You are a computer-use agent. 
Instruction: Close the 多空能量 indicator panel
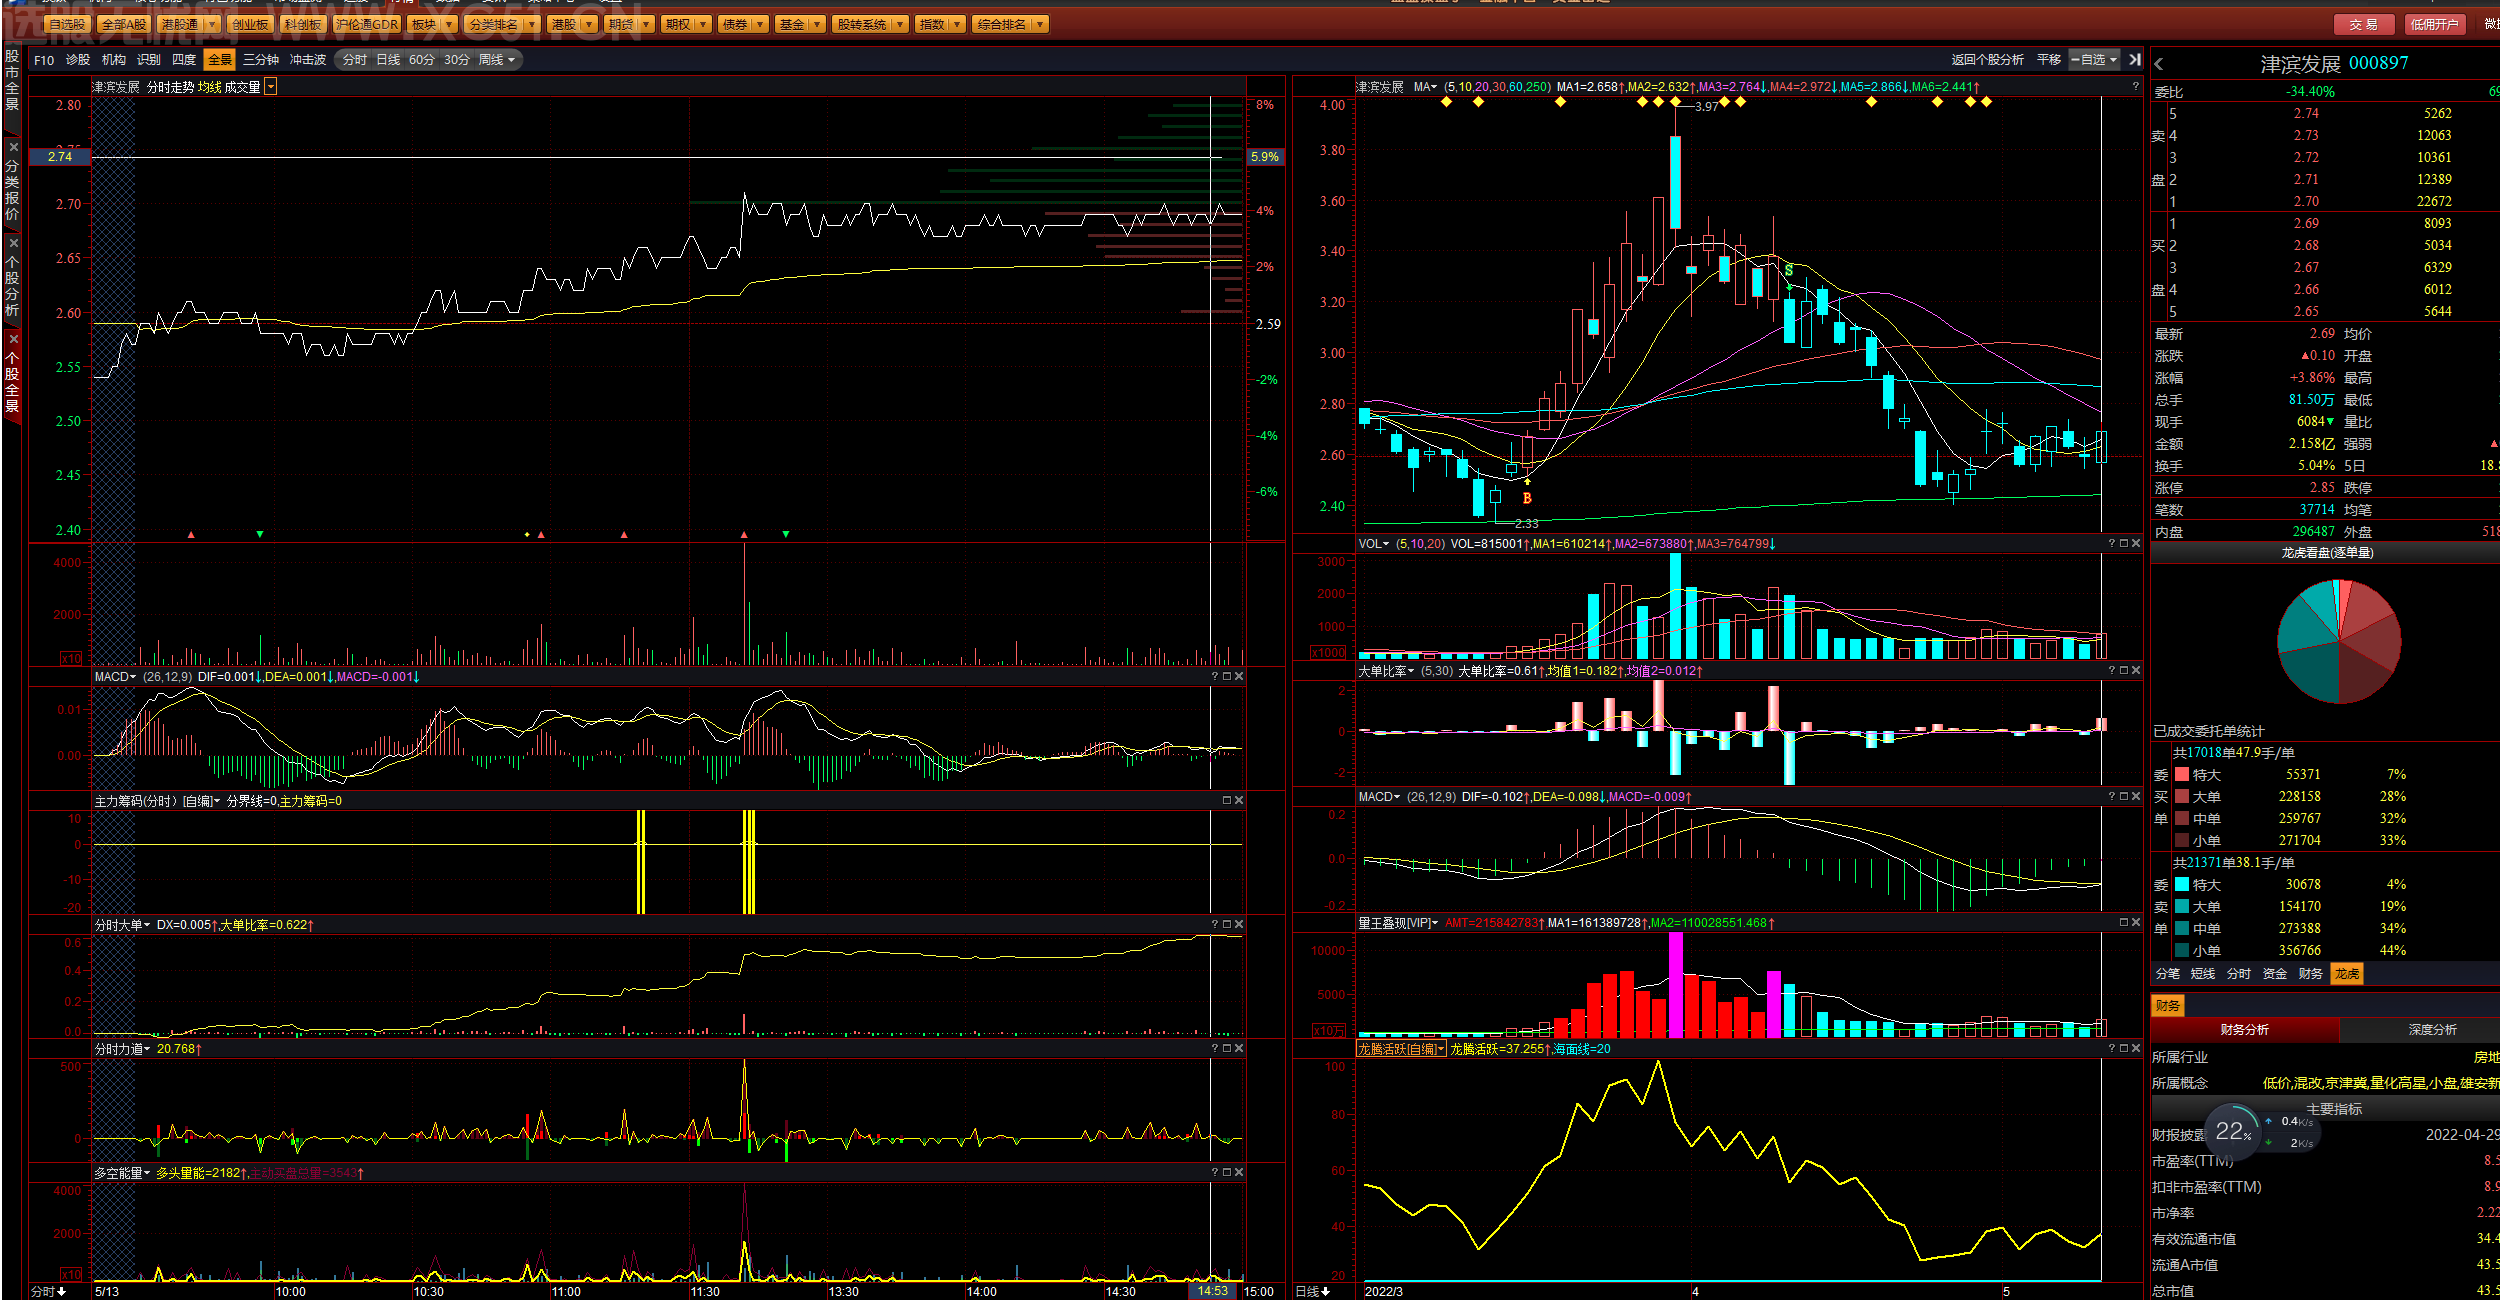tap(1239, 1172)
